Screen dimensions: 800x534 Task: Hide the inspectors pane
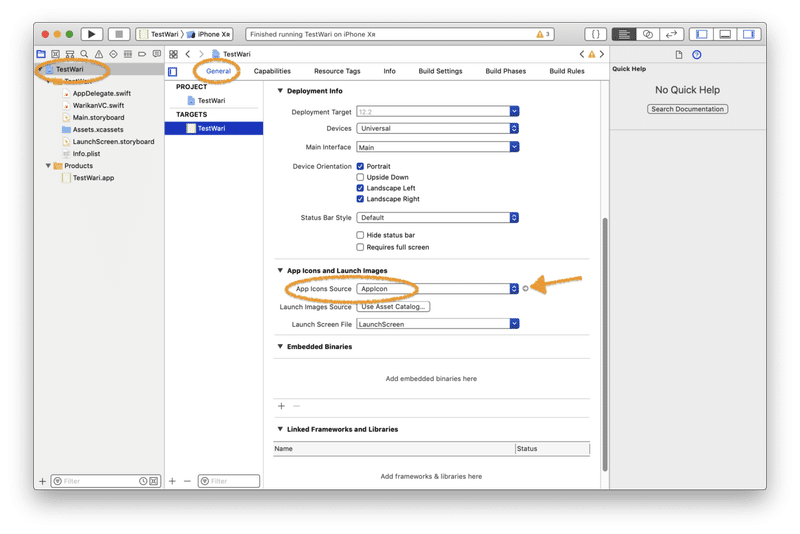coord(748,34)
